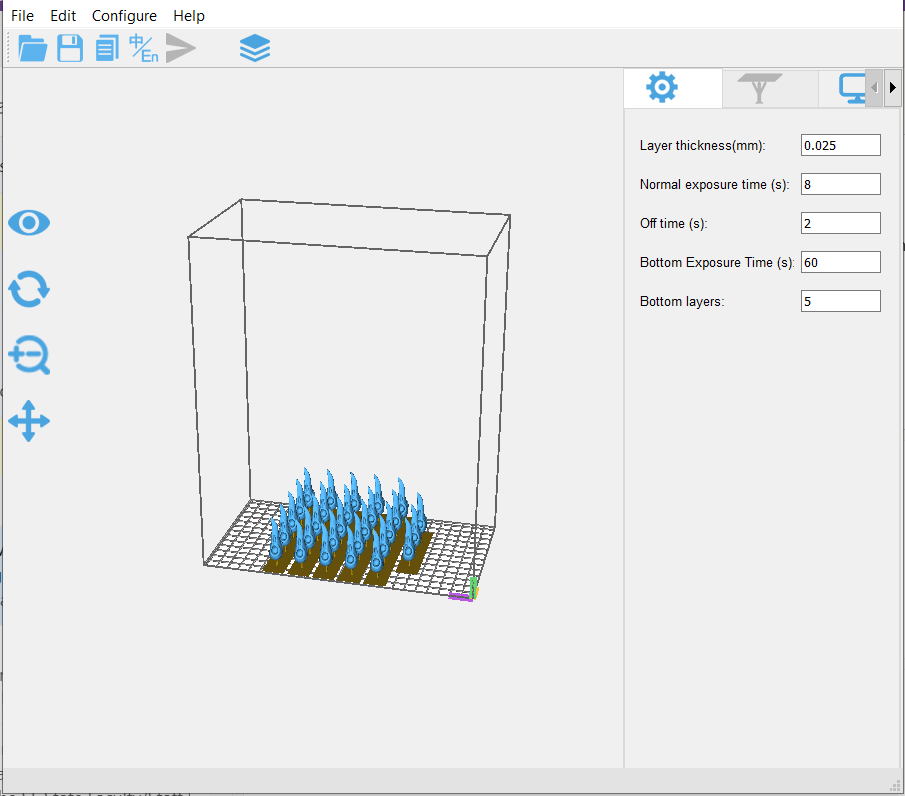
Task: Select the move four-arrow pan icon
Action: 29,421
